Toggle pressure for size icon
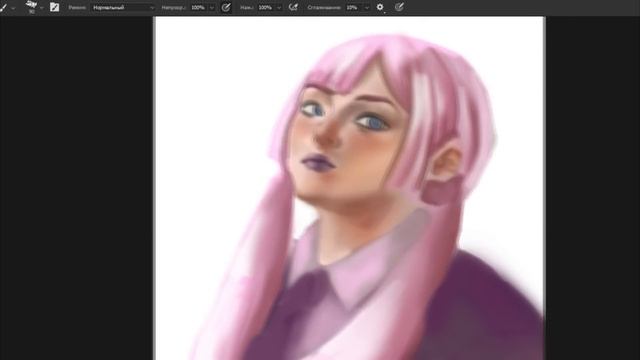Viewport: 640px width, 360px height. pyautogui.click(x=399, y=7)
